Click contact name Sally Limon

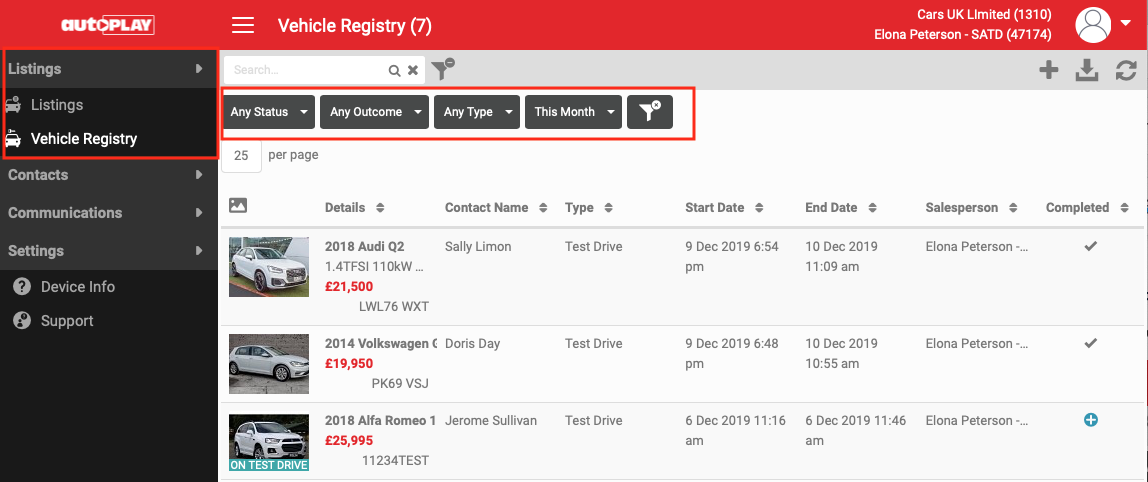tap(478, 246)
